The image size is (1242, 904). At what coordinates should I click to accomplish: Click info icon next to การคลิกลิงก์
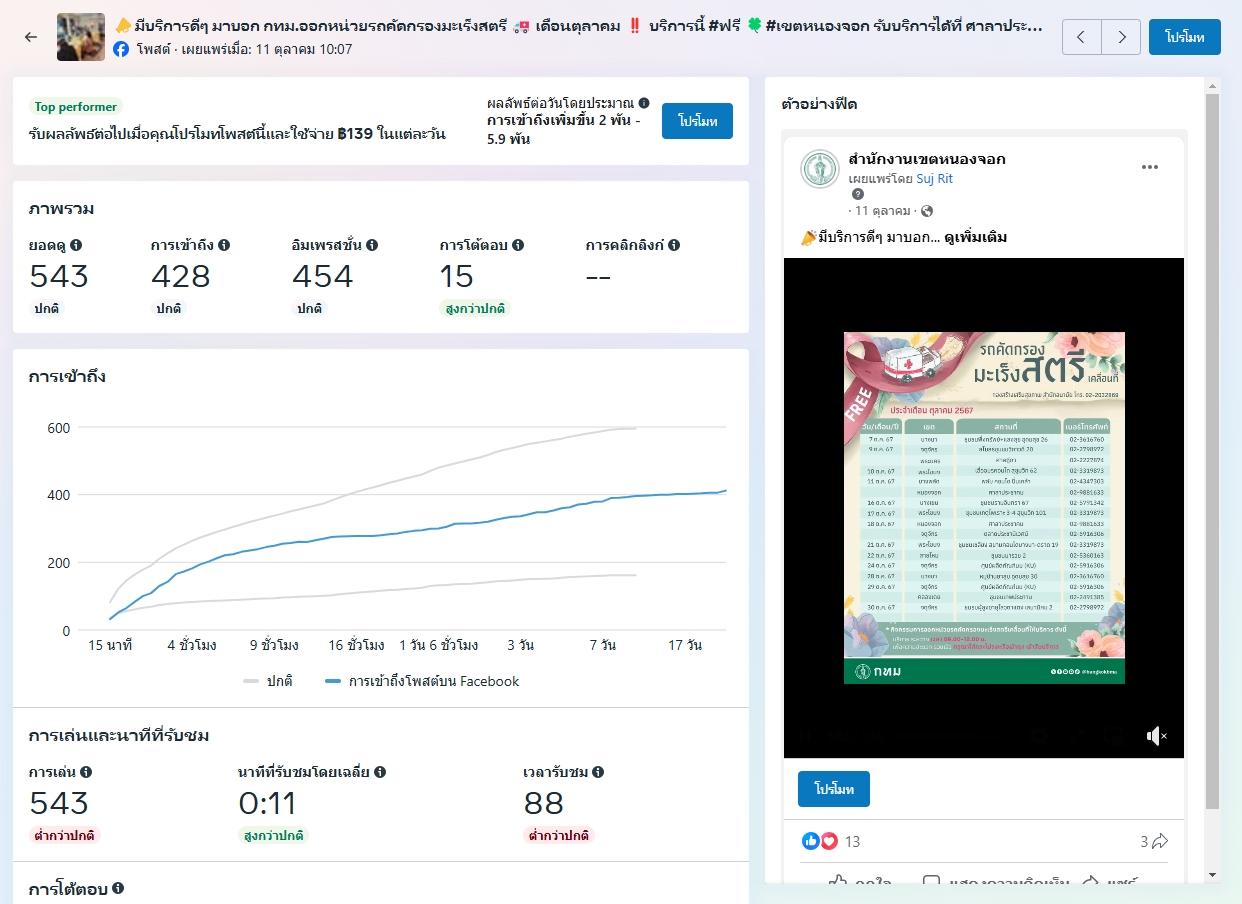674,245
